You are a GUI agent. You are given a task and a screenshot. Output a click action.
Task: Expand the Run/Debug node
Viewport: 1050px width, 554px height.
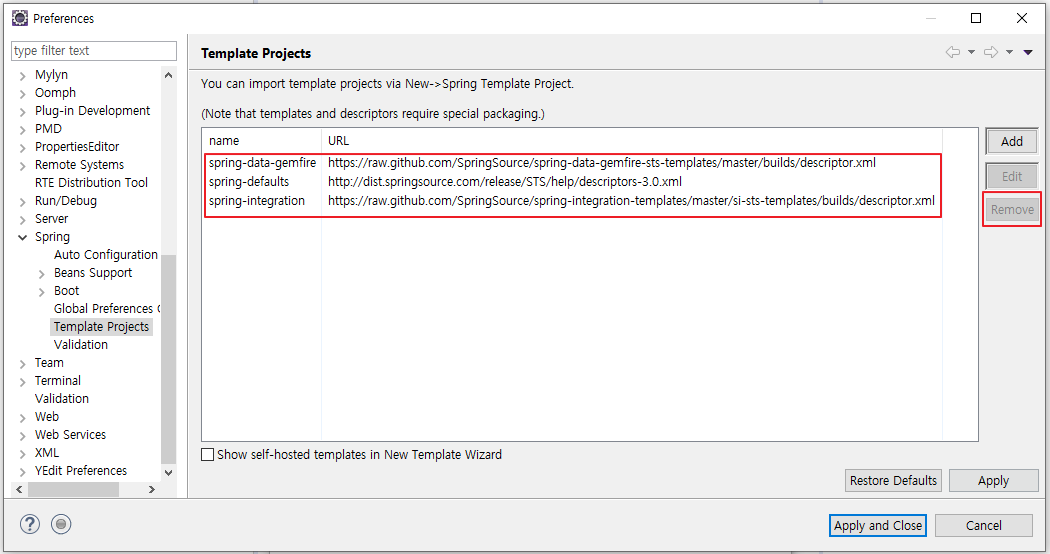click(x=23, y=202)
